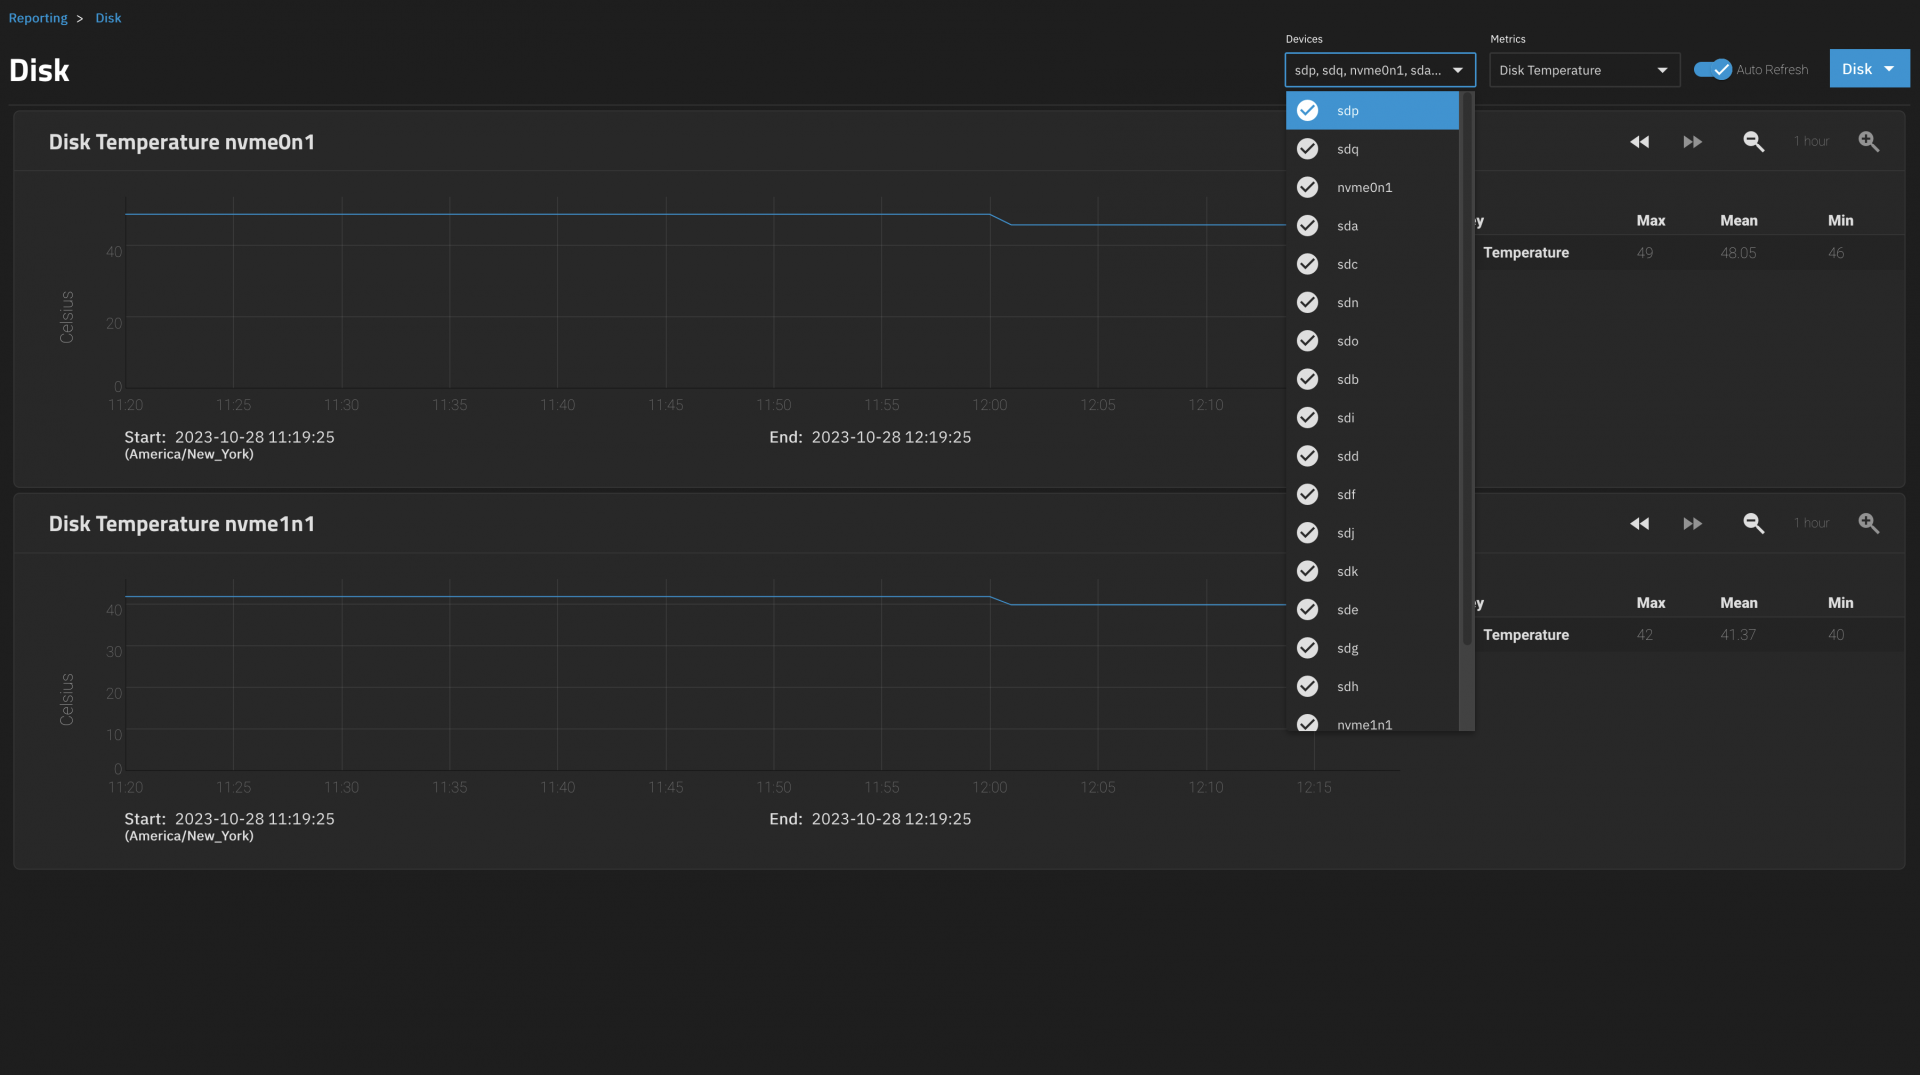Expand the blue Disk report dropdown

[x=1868, y=69]
